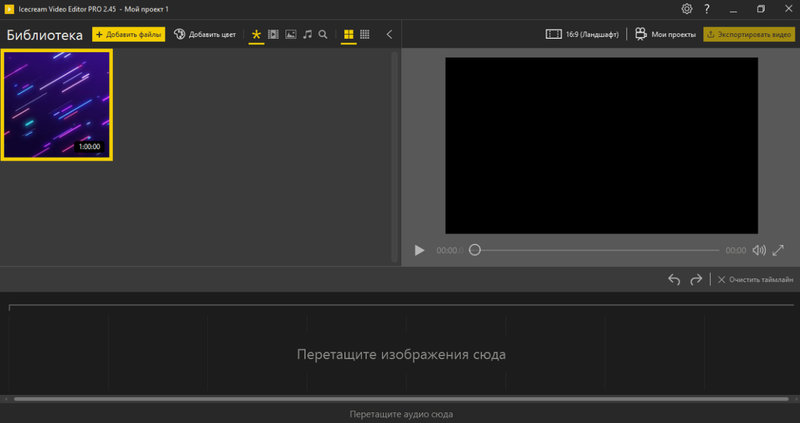800x423 pixels.
Task: Click the preview seek slider handle
Action: pyautogui.click(x=474, y=250)
